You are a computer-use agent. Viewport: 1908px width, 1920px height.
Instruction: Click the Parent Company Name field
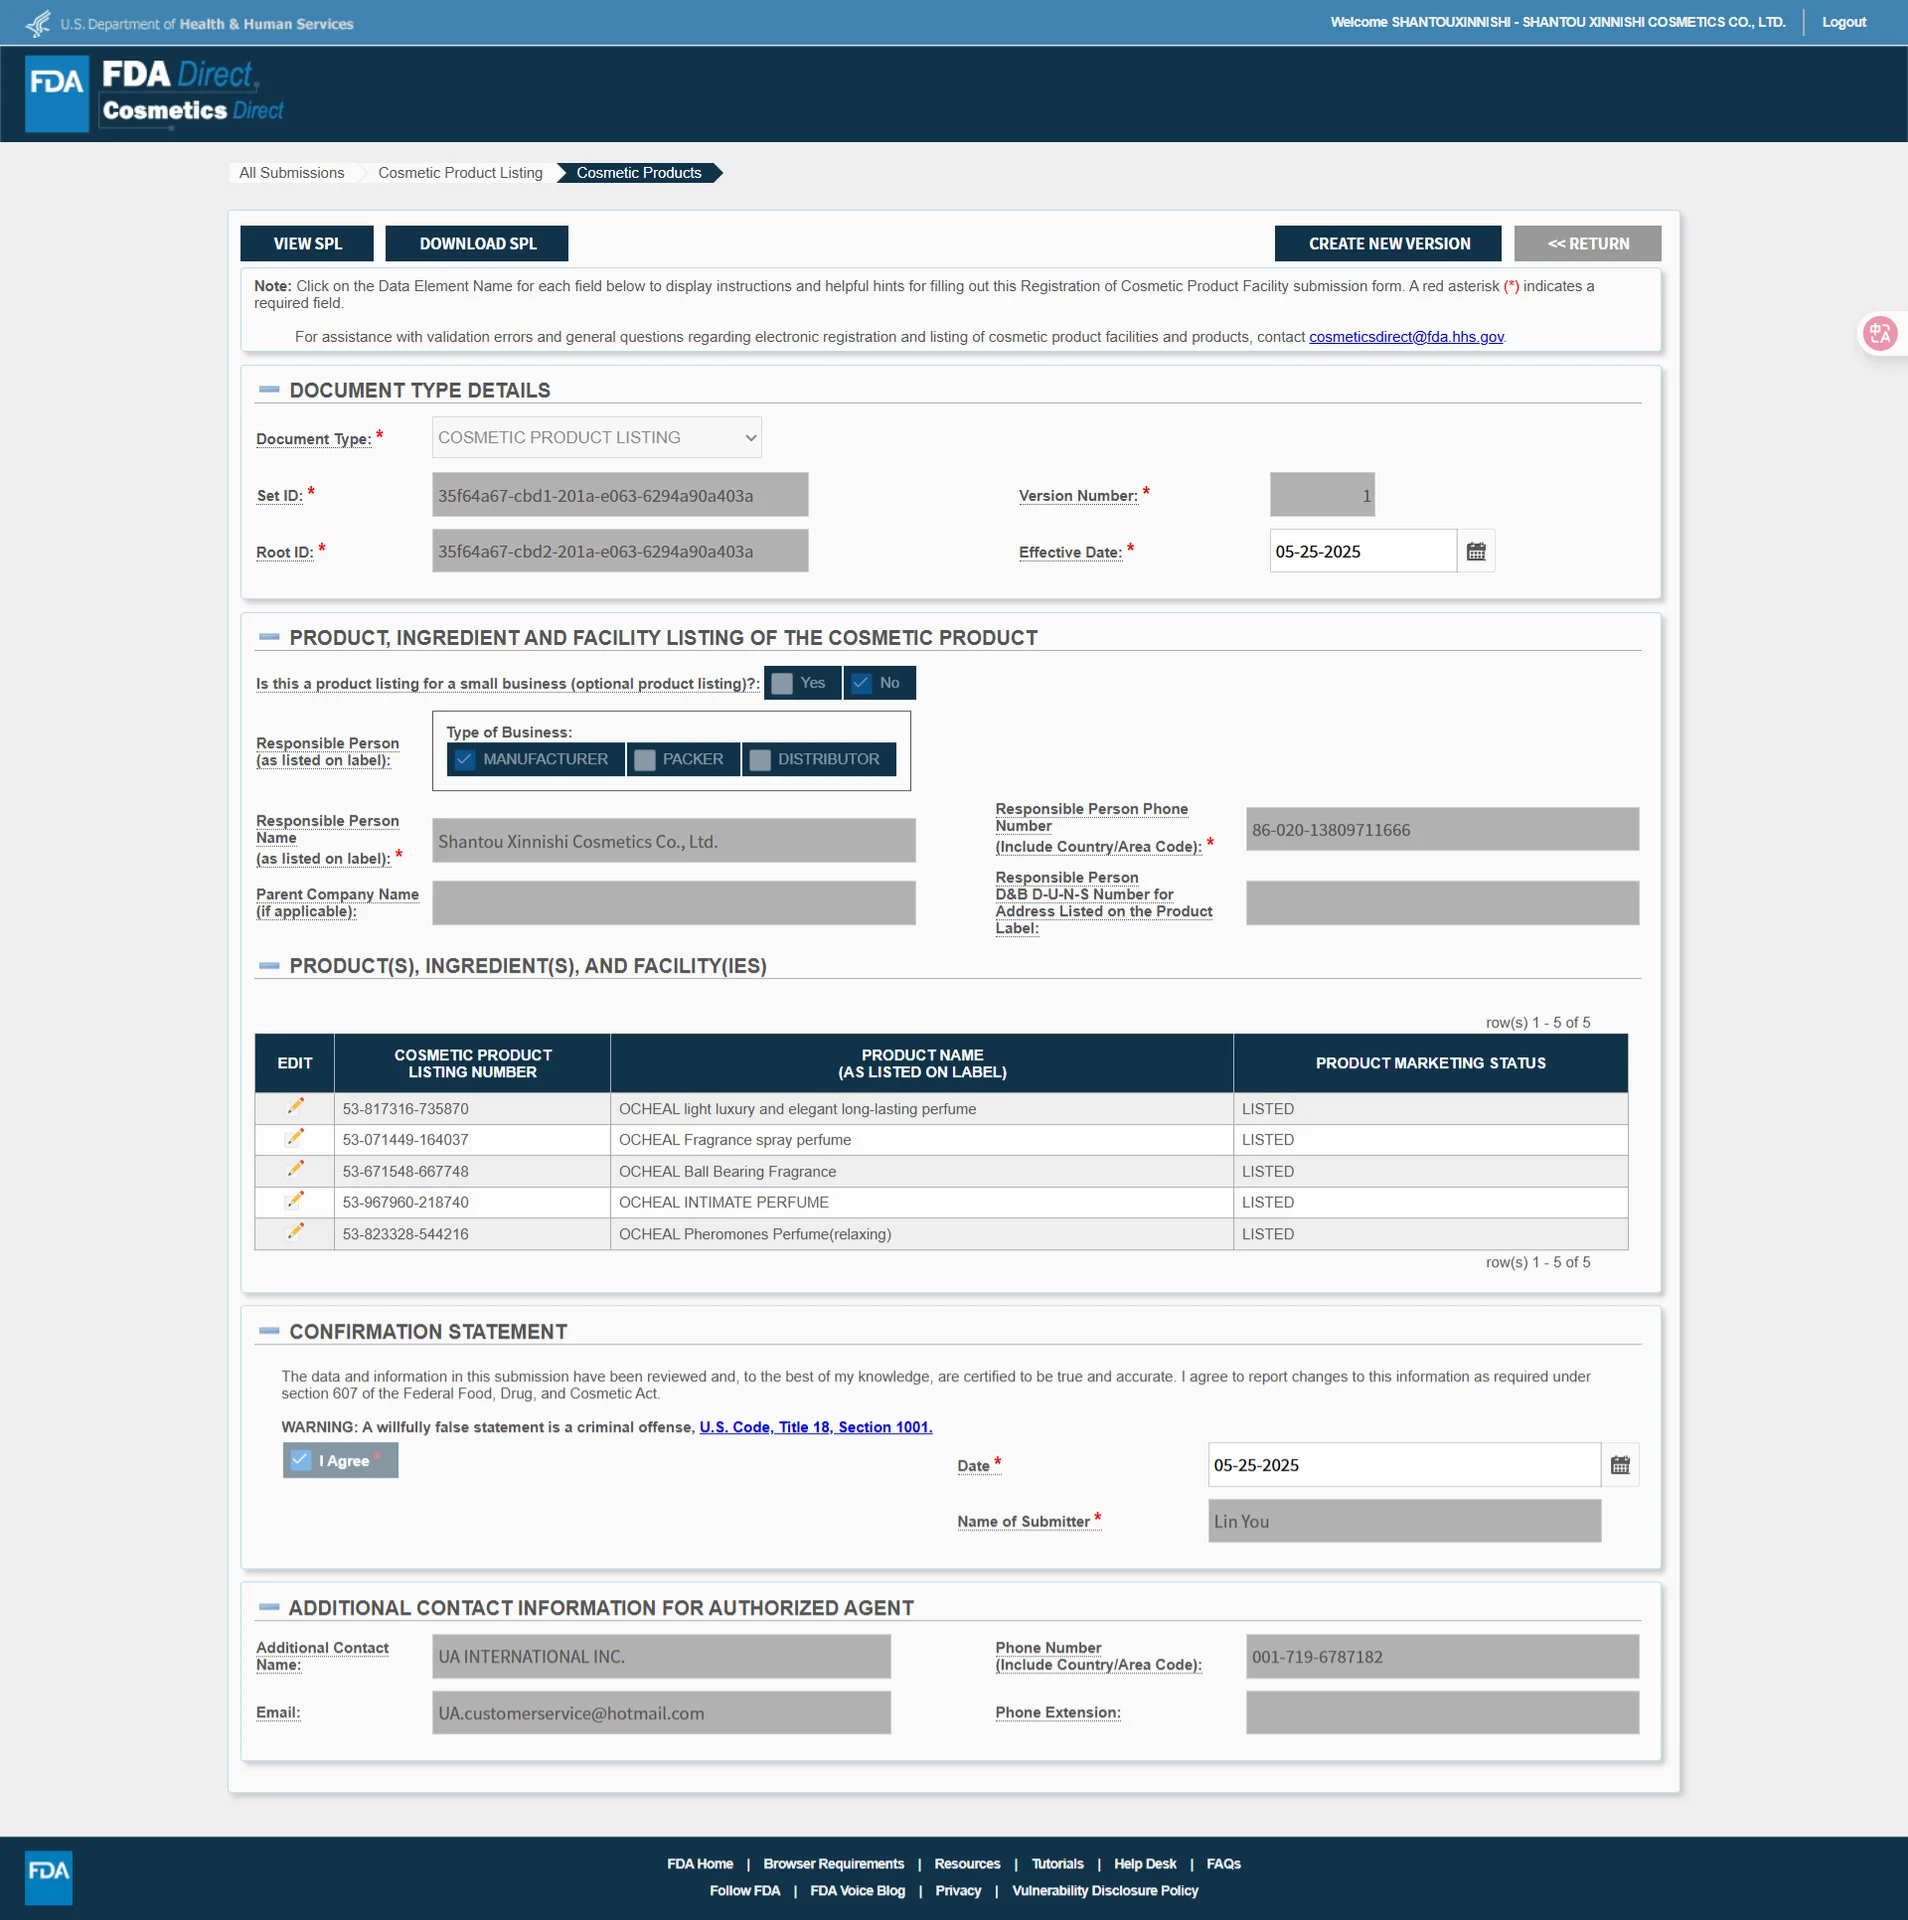coord(673,903)
